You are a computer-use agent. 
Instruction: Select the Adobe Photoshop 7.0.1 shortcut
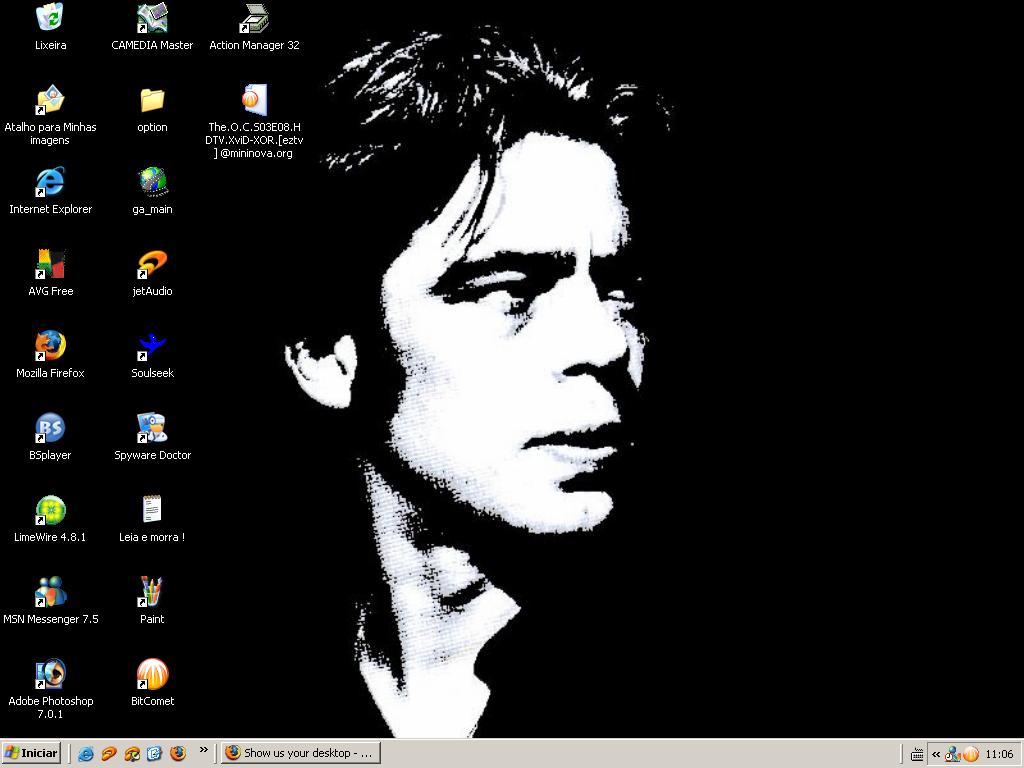(50, 674)
